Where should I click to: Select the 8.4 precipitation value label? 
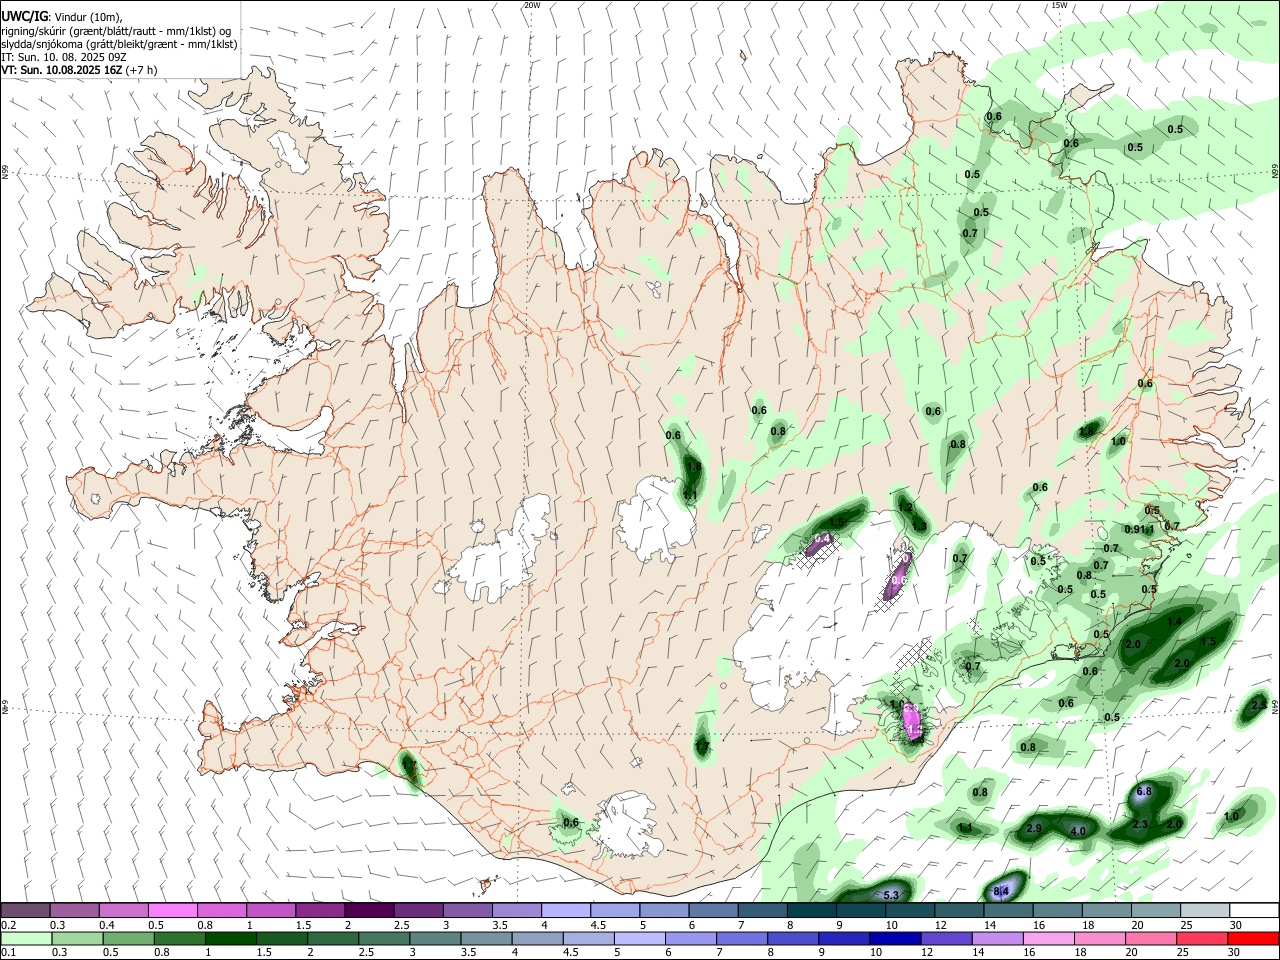tap(1001, 890)
